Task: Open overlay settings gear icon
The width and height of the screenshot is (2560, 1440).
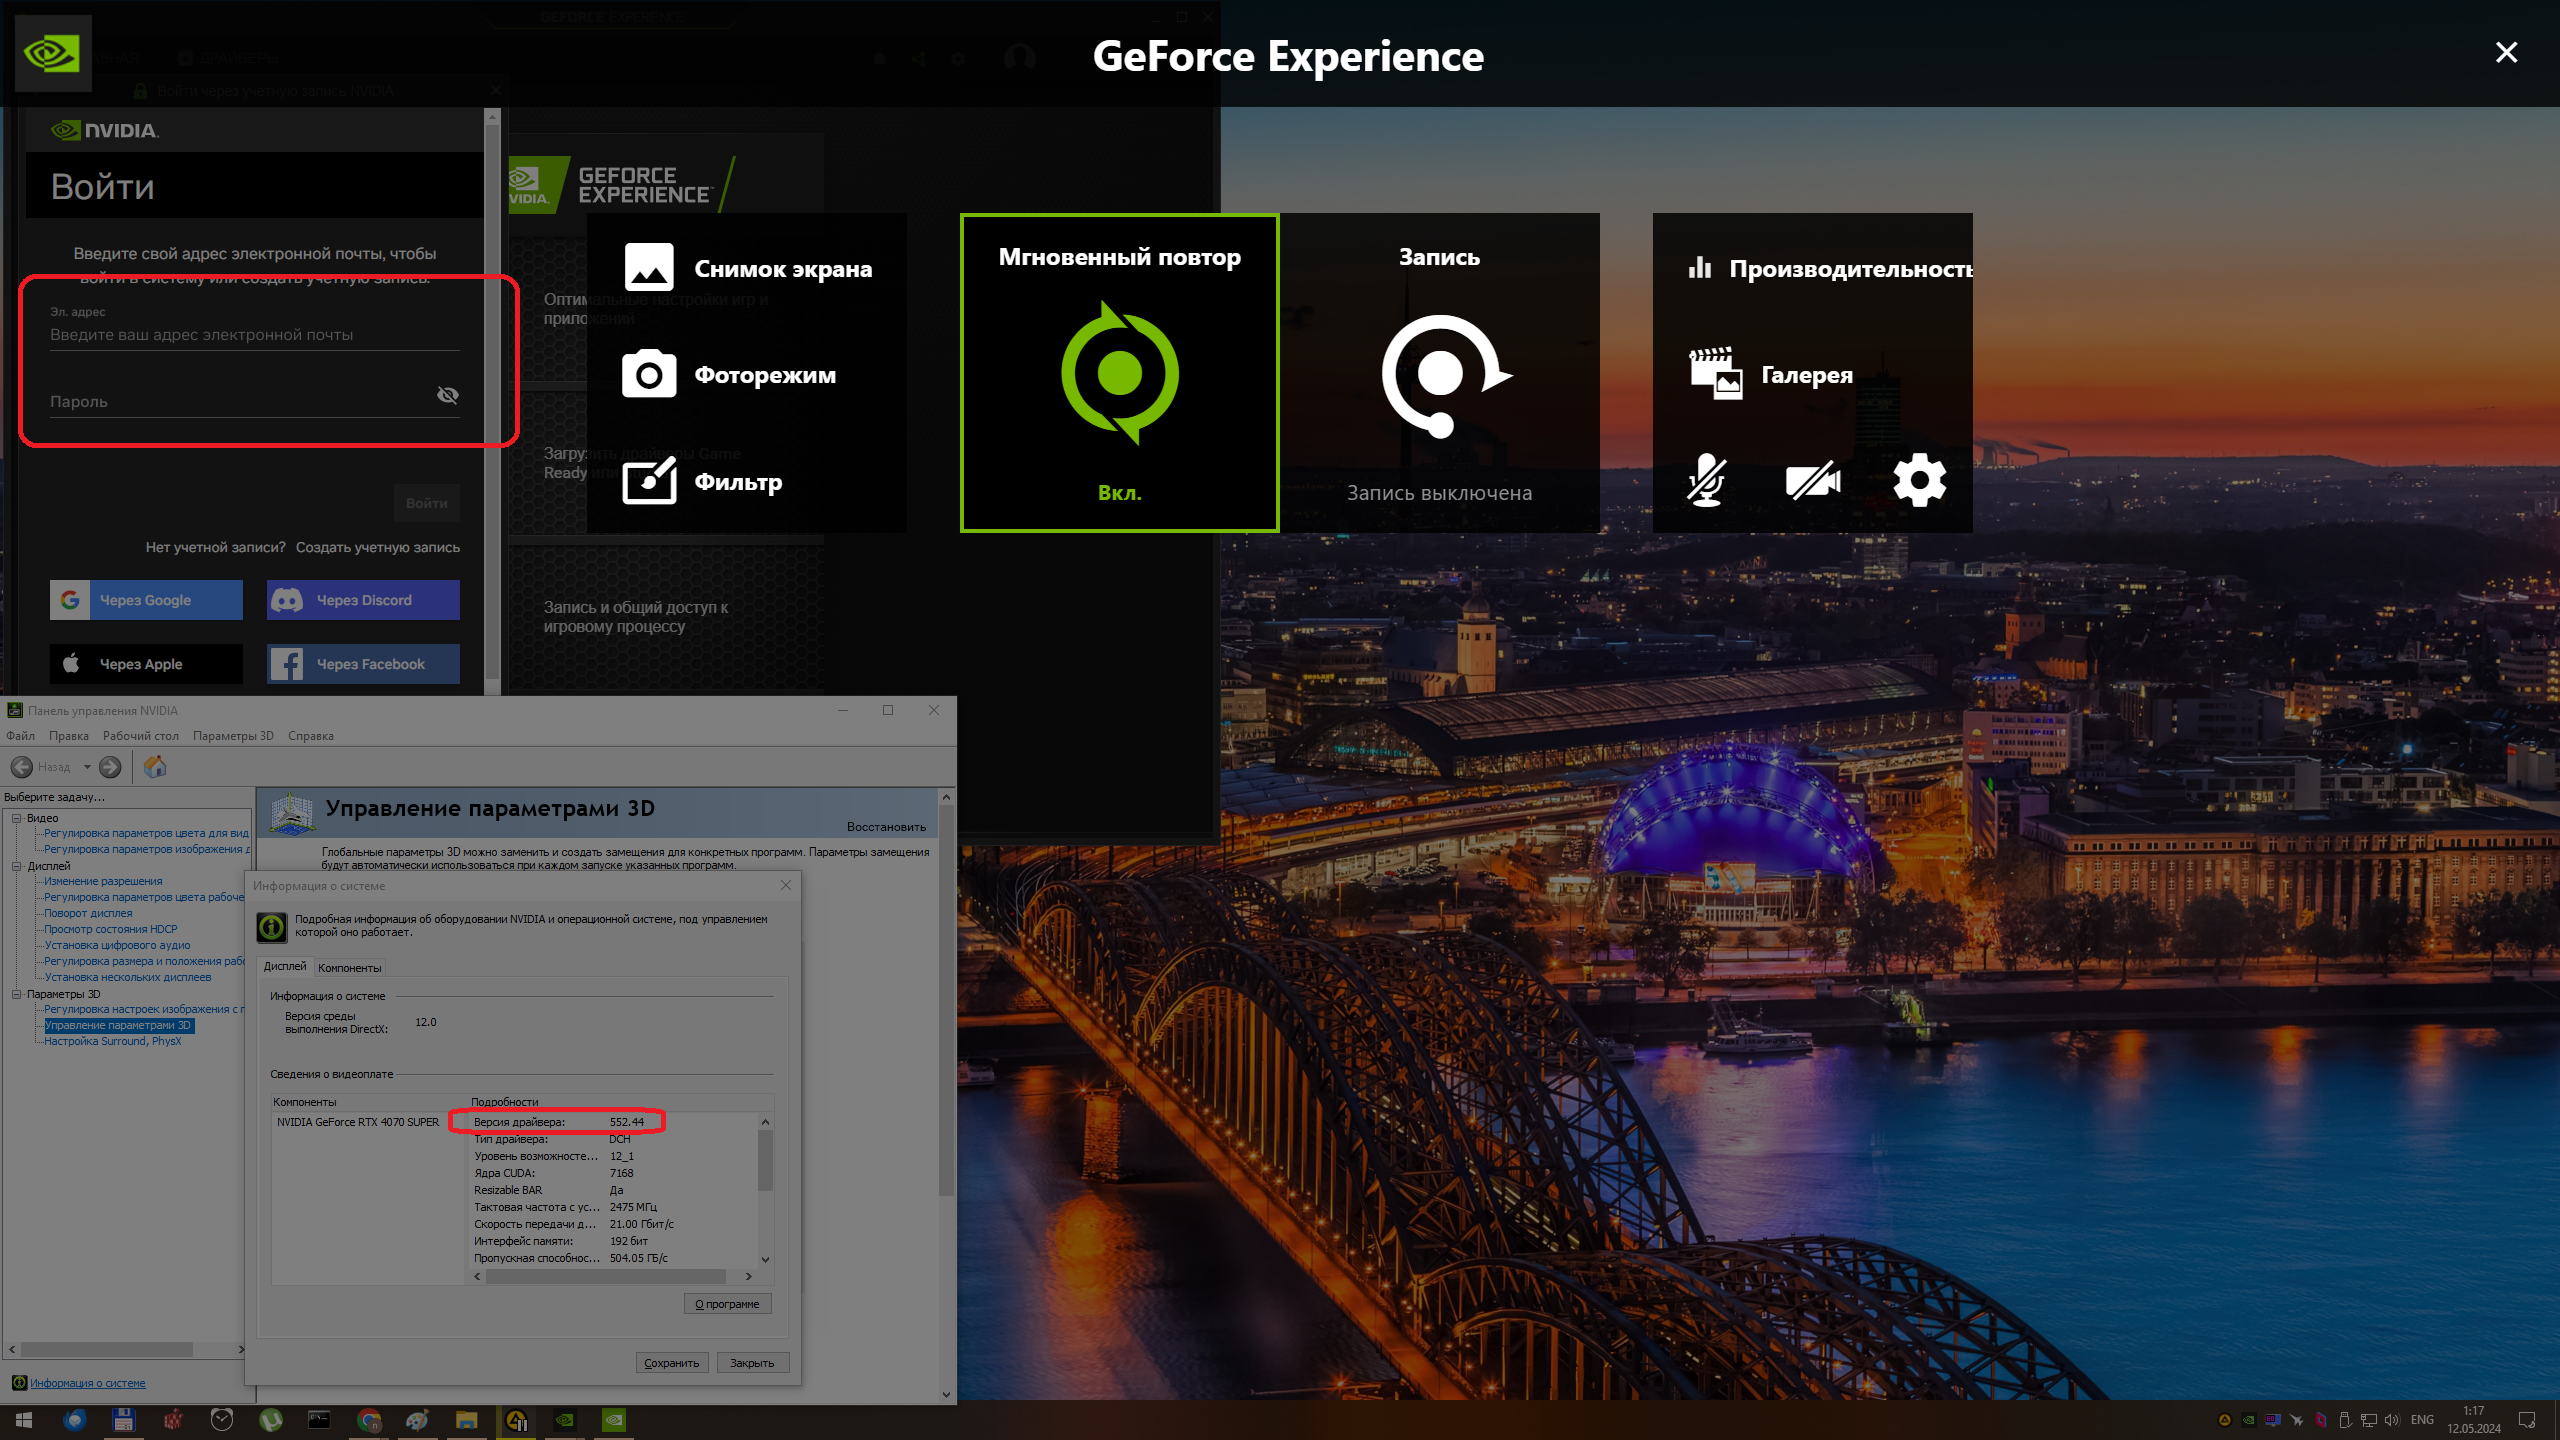Action: tap(1919, 481)
